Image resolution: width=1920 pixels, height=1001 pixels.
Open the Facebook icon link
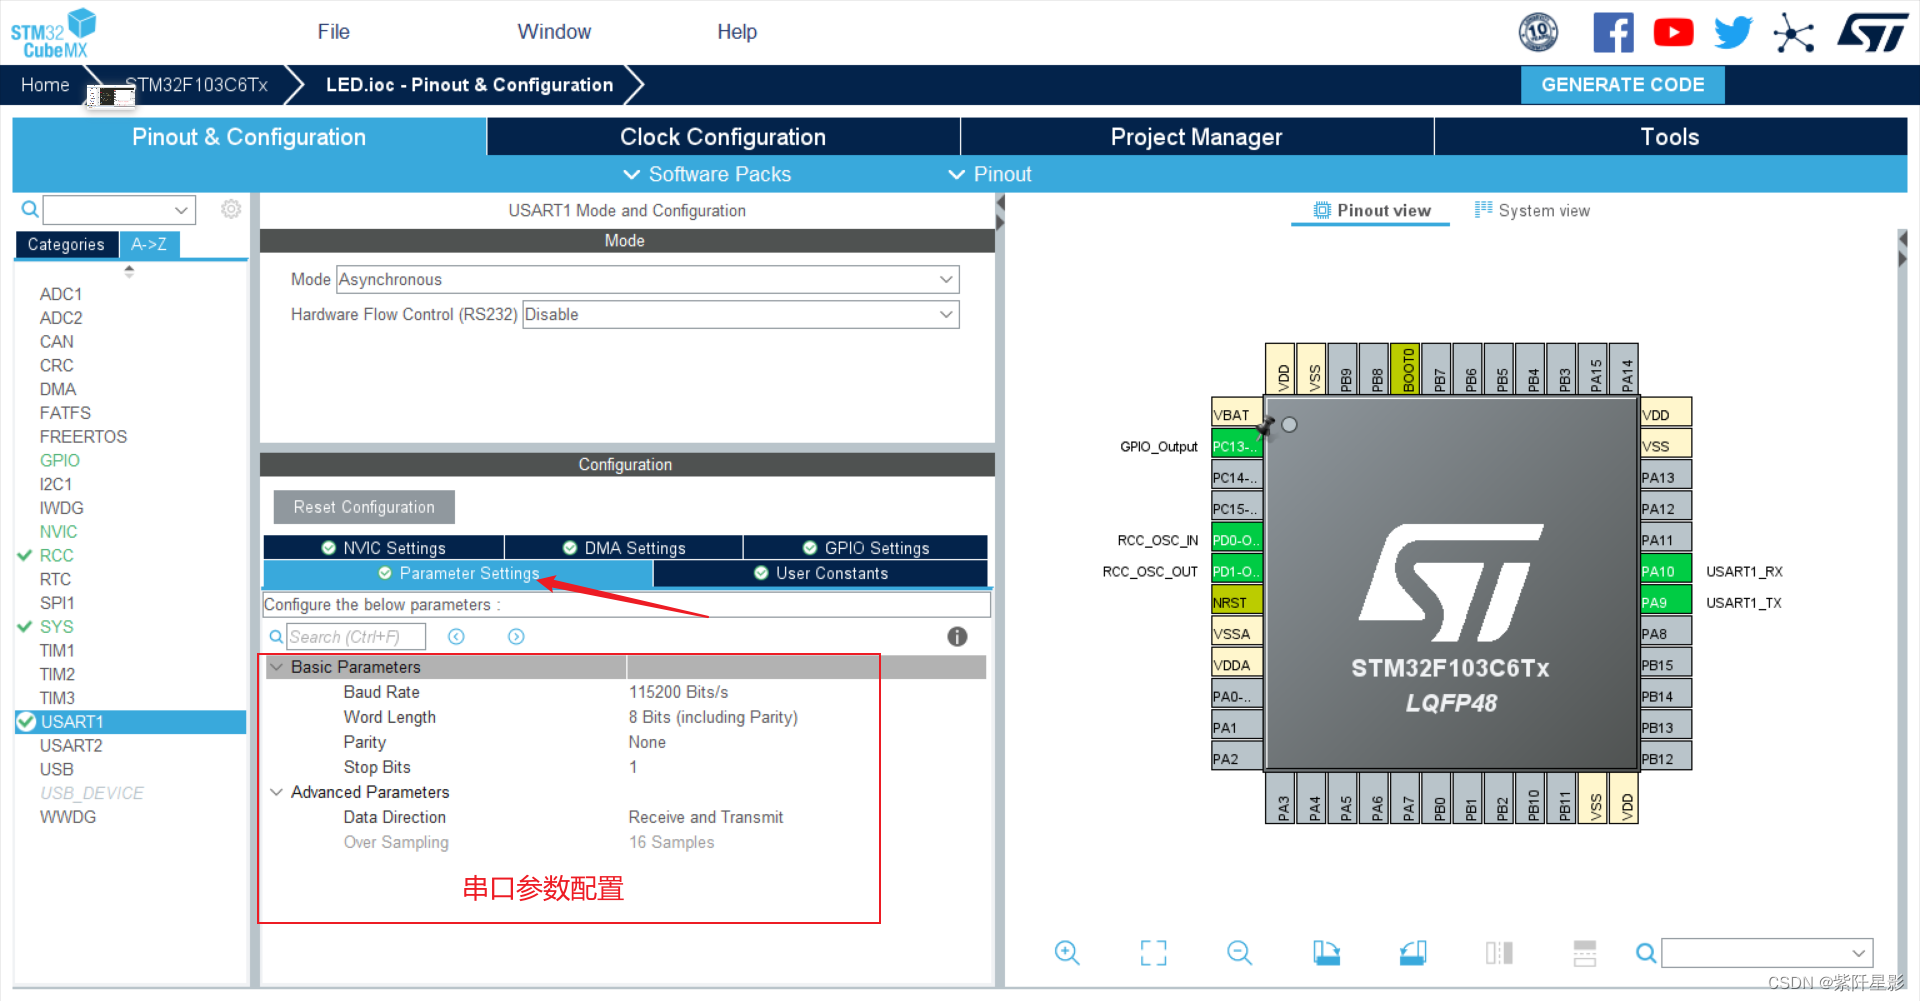(x=1613, y=33)
